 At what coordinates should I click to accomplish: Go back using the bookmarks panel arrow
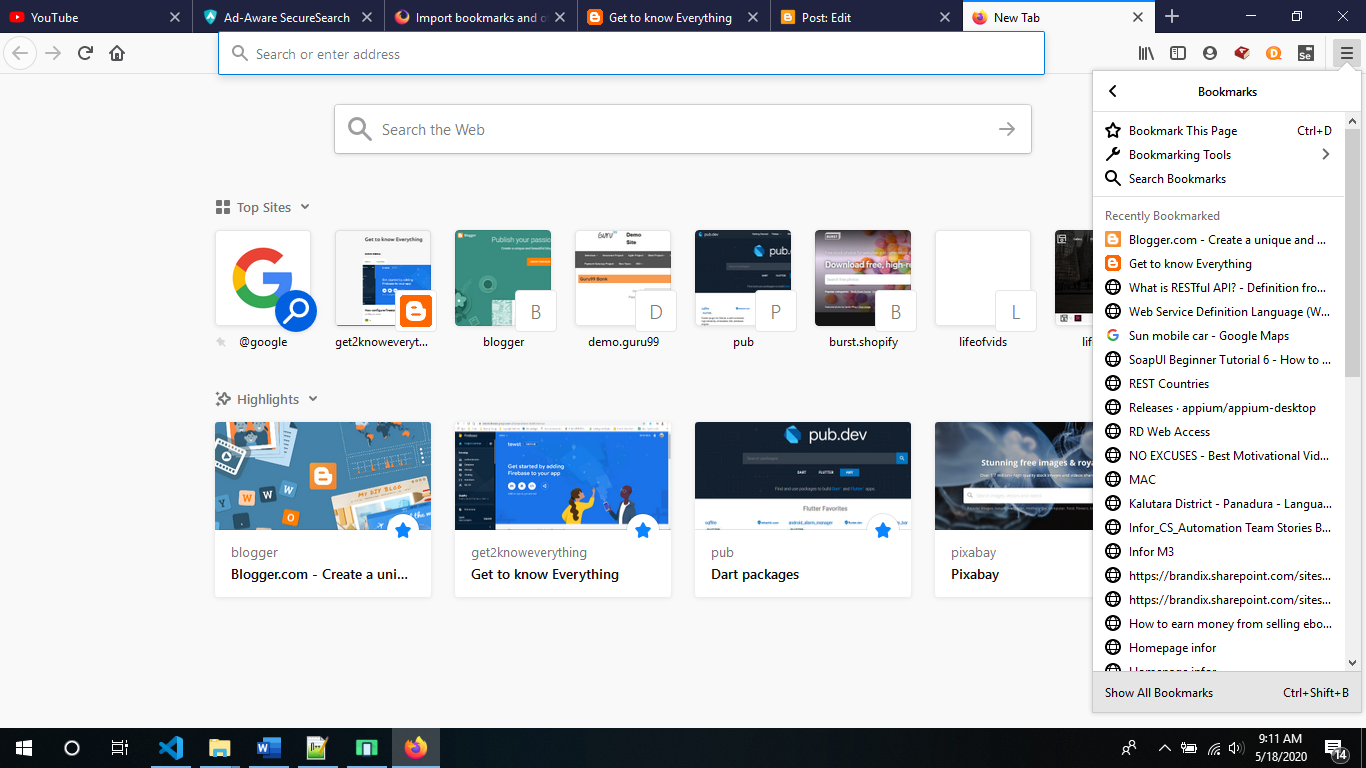pyautogui.click(x=1113, y=91)
